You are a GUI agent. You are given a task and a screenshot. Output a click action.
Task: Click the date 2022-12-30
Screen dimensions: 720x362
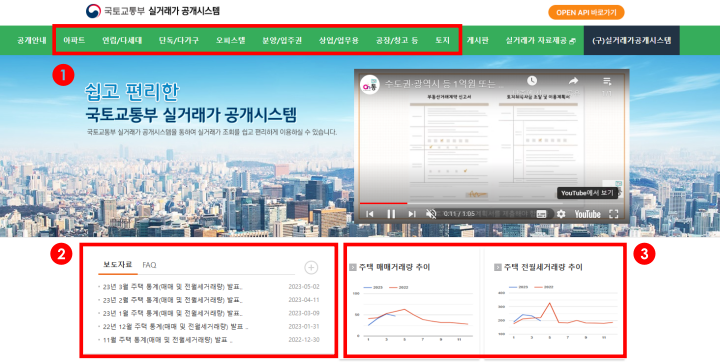click(304, 340)
